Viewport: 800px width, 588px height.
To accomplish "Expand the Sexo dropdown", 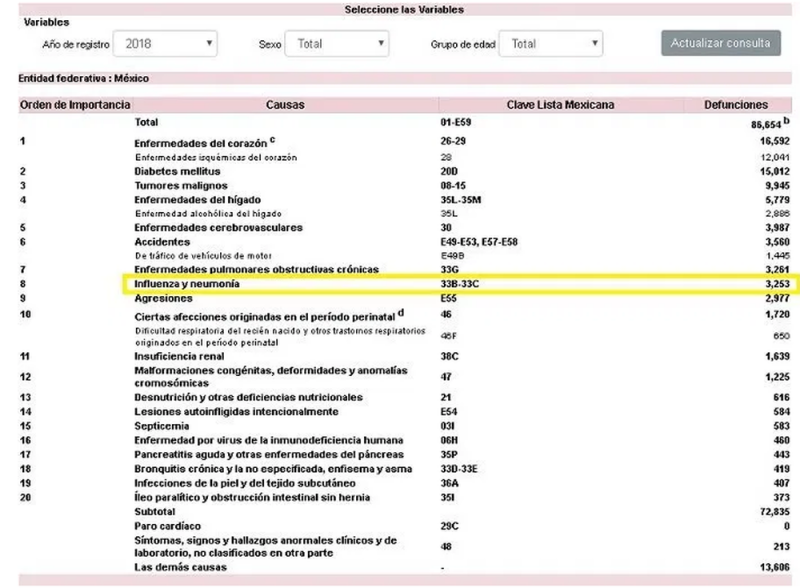I will (336, 44).
